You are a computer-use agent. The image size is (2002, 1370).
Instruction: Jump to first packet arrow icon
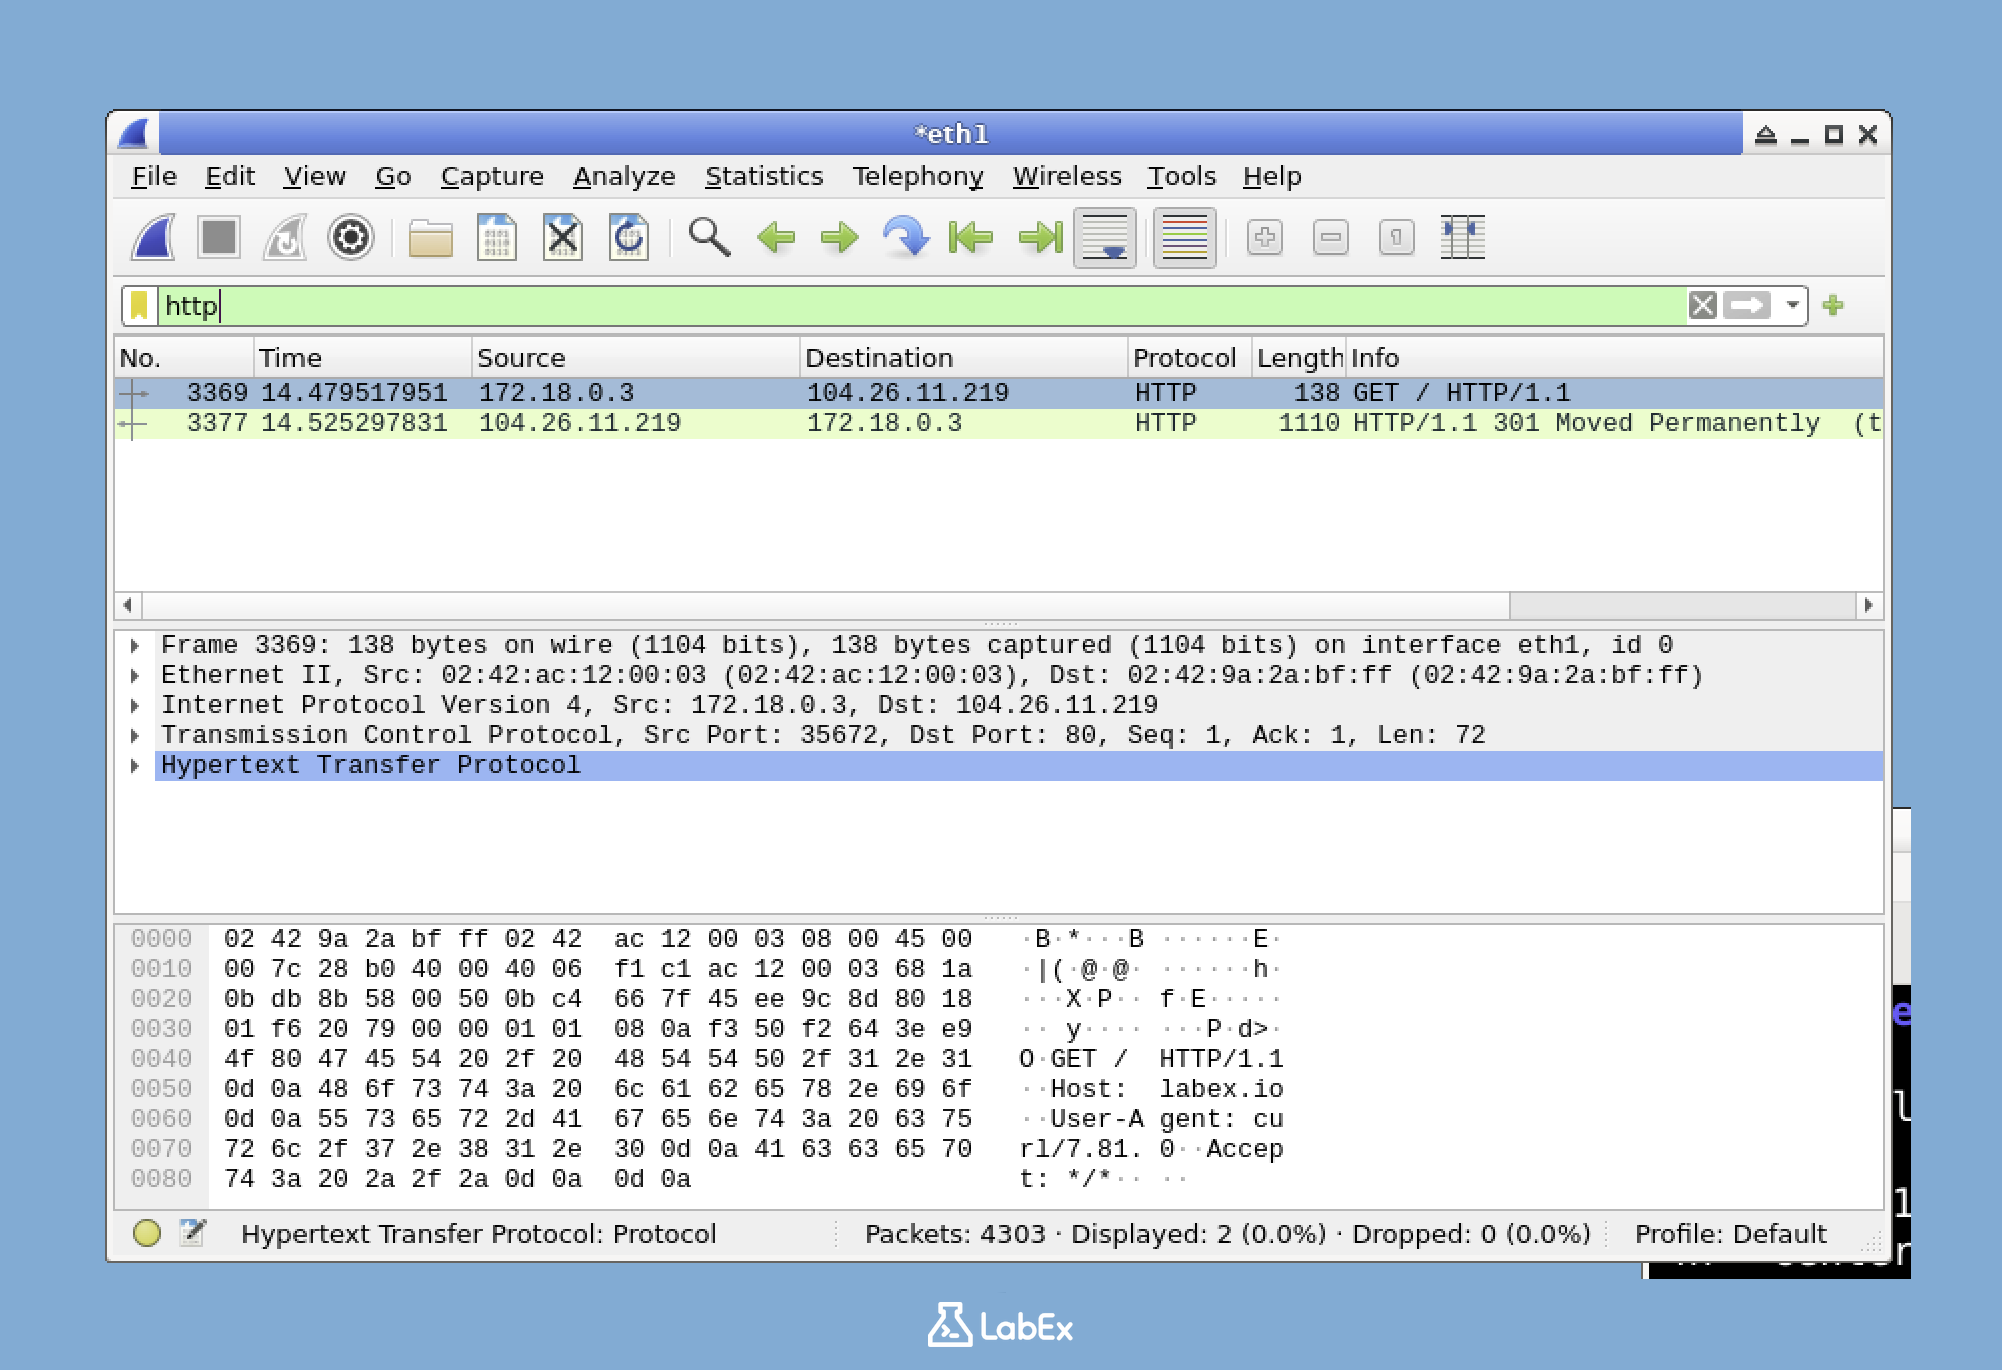coord(971,238)
